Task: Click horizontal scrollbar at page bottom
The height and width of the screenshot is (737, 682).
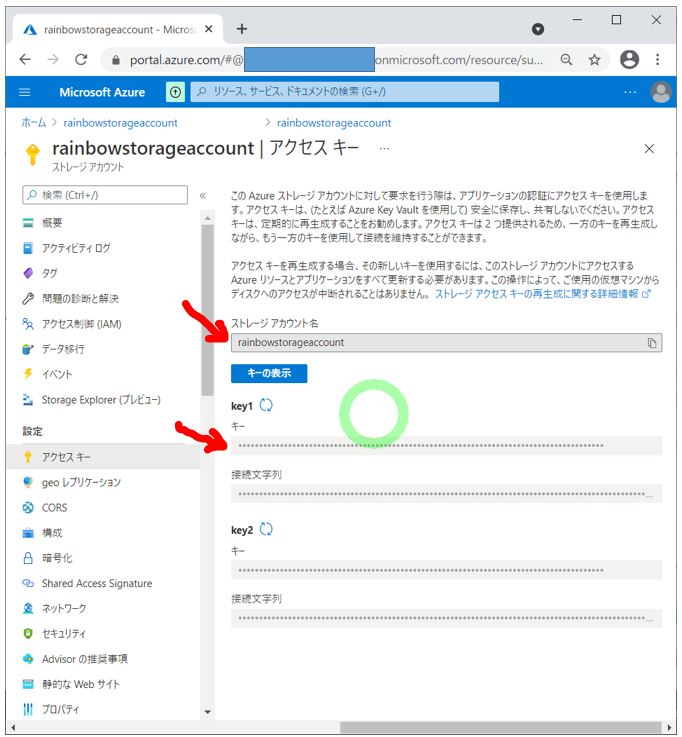Action: point(501,727)
